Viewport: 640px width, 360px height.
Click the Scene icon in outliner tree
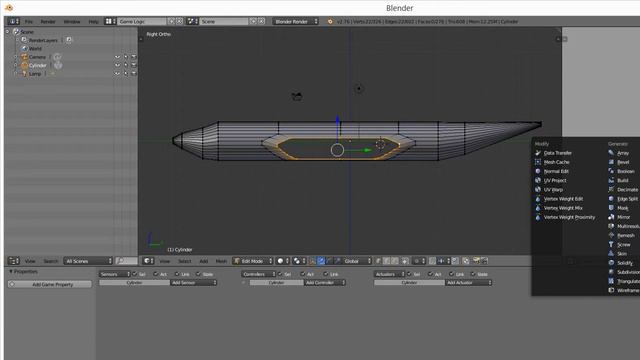[16, 31]
